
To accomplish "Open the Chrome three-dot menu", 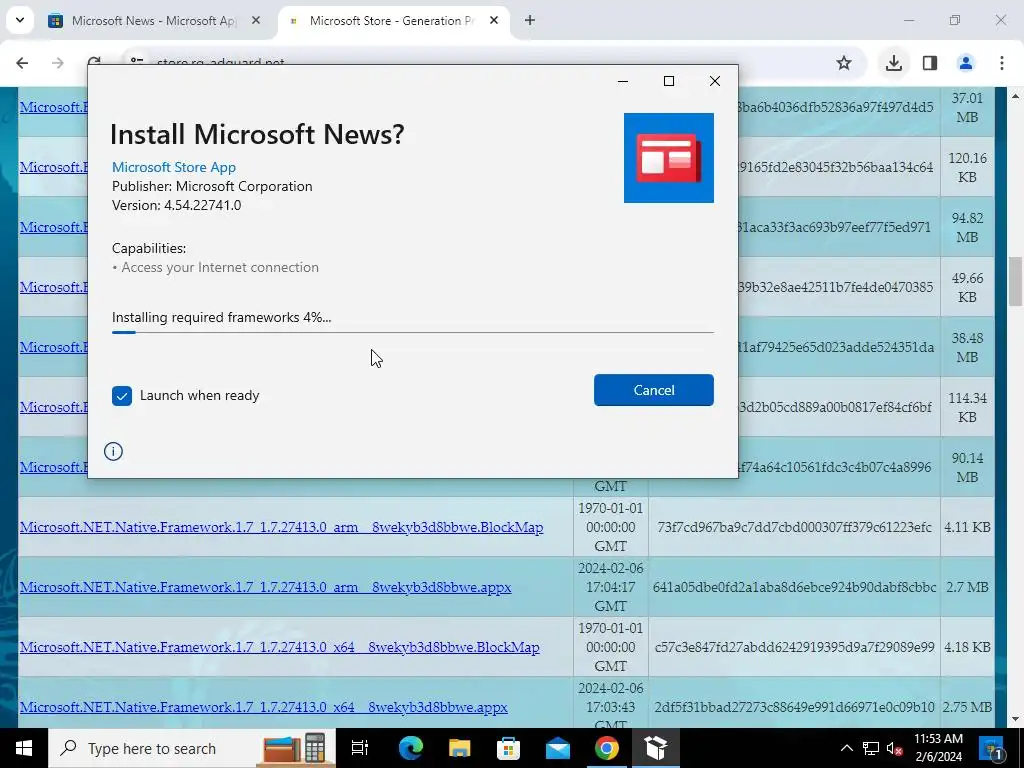I will click(1002, 63).
